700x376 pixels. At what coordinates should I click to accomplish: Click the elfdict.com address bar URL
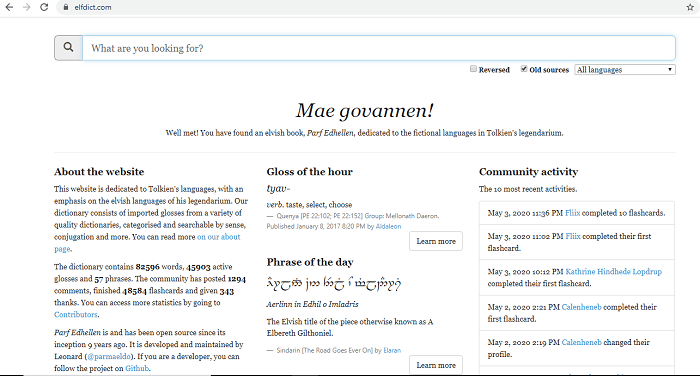(x=93, y=7)
